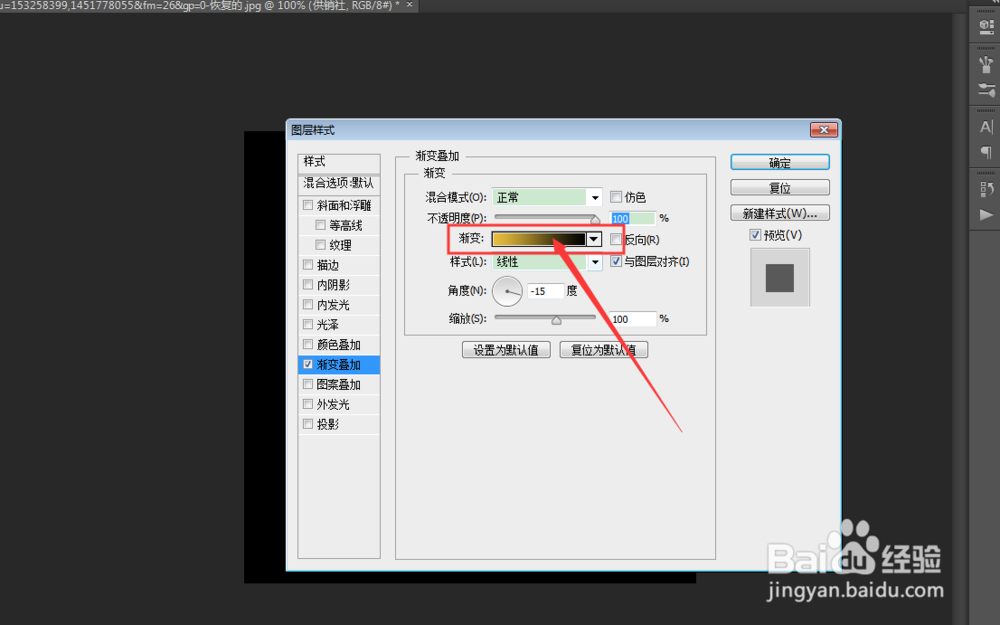Close the document tab
The width and height of the screenshot is (1000, 625).
pos(409,4)
